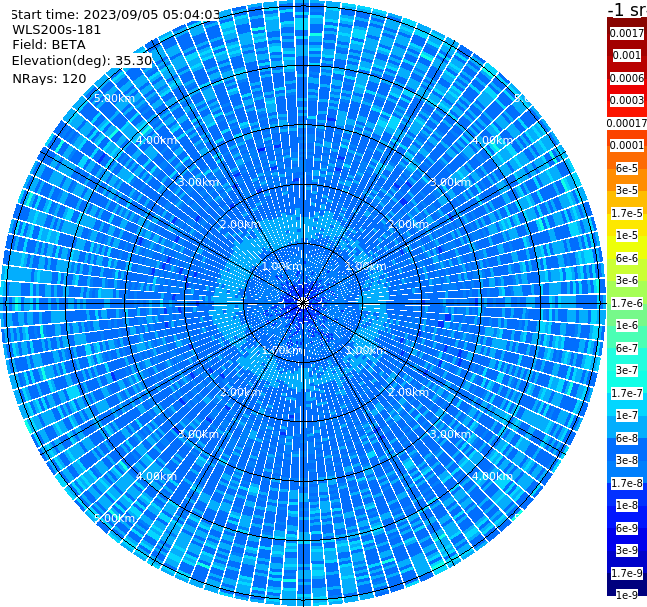This screenshot has width=647, height=607.
Task: Click the 6e-8 colorbar tick label
Action: 627,438
